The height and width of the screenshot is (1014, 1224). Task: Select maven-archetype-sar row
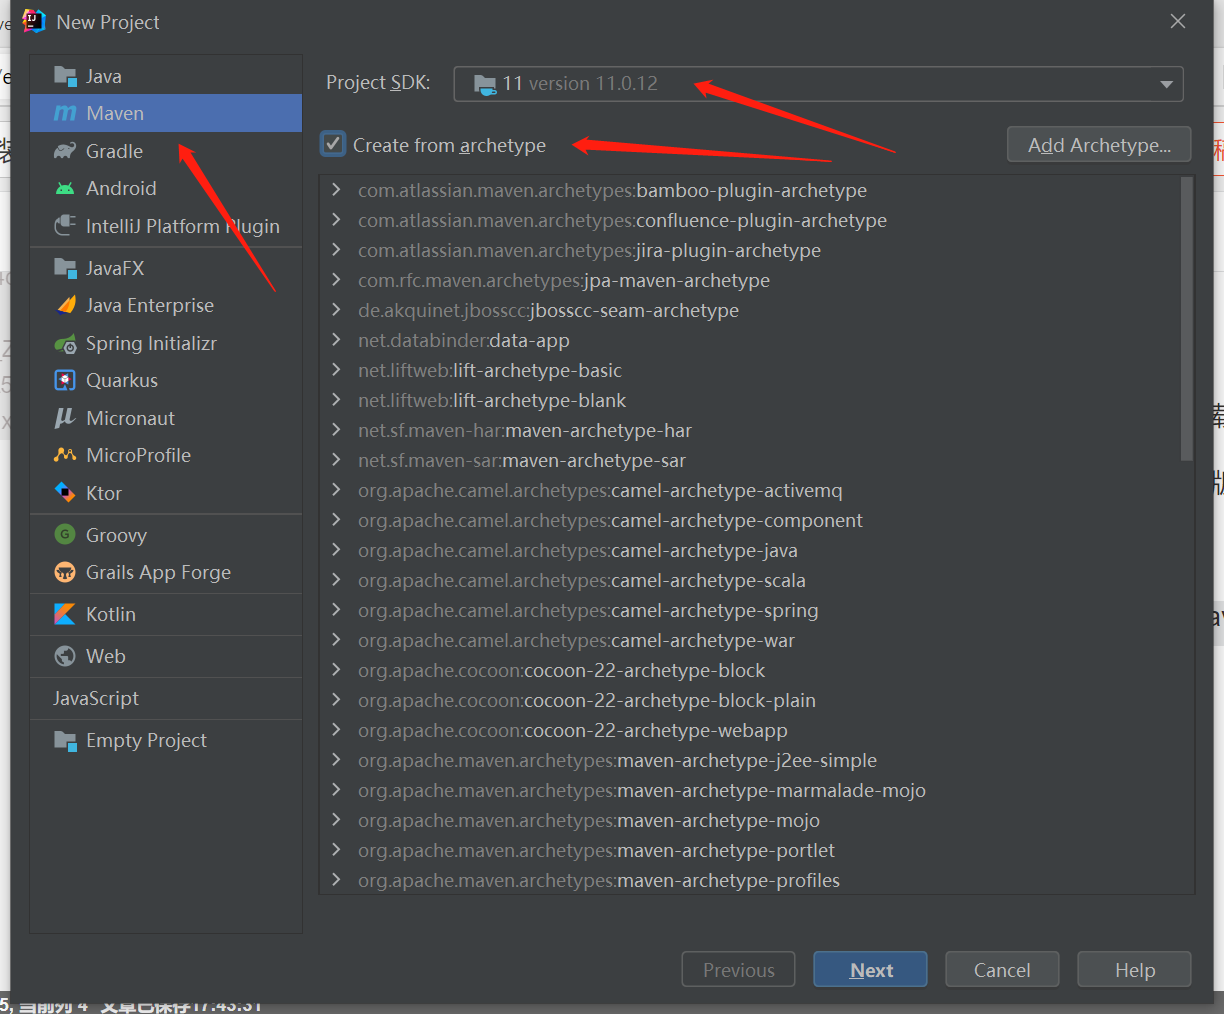click(x=750, y=460)
